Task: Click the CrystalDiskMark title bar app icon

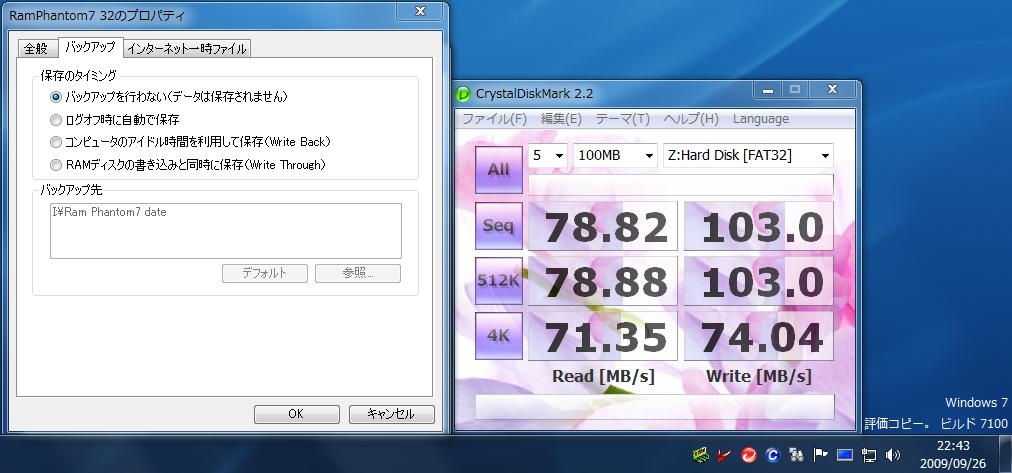Action: 463,94
